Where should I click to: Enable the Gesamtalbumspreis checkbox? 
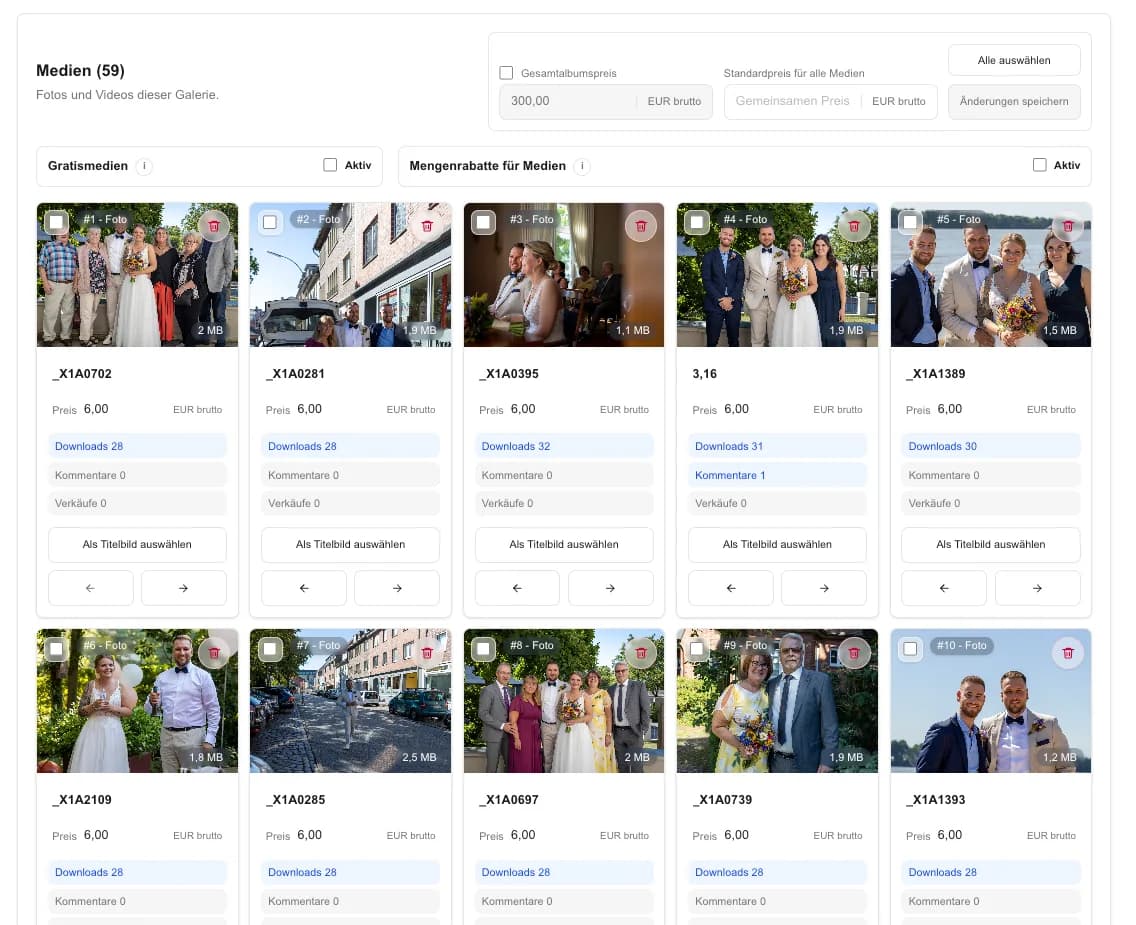point(506,73)
